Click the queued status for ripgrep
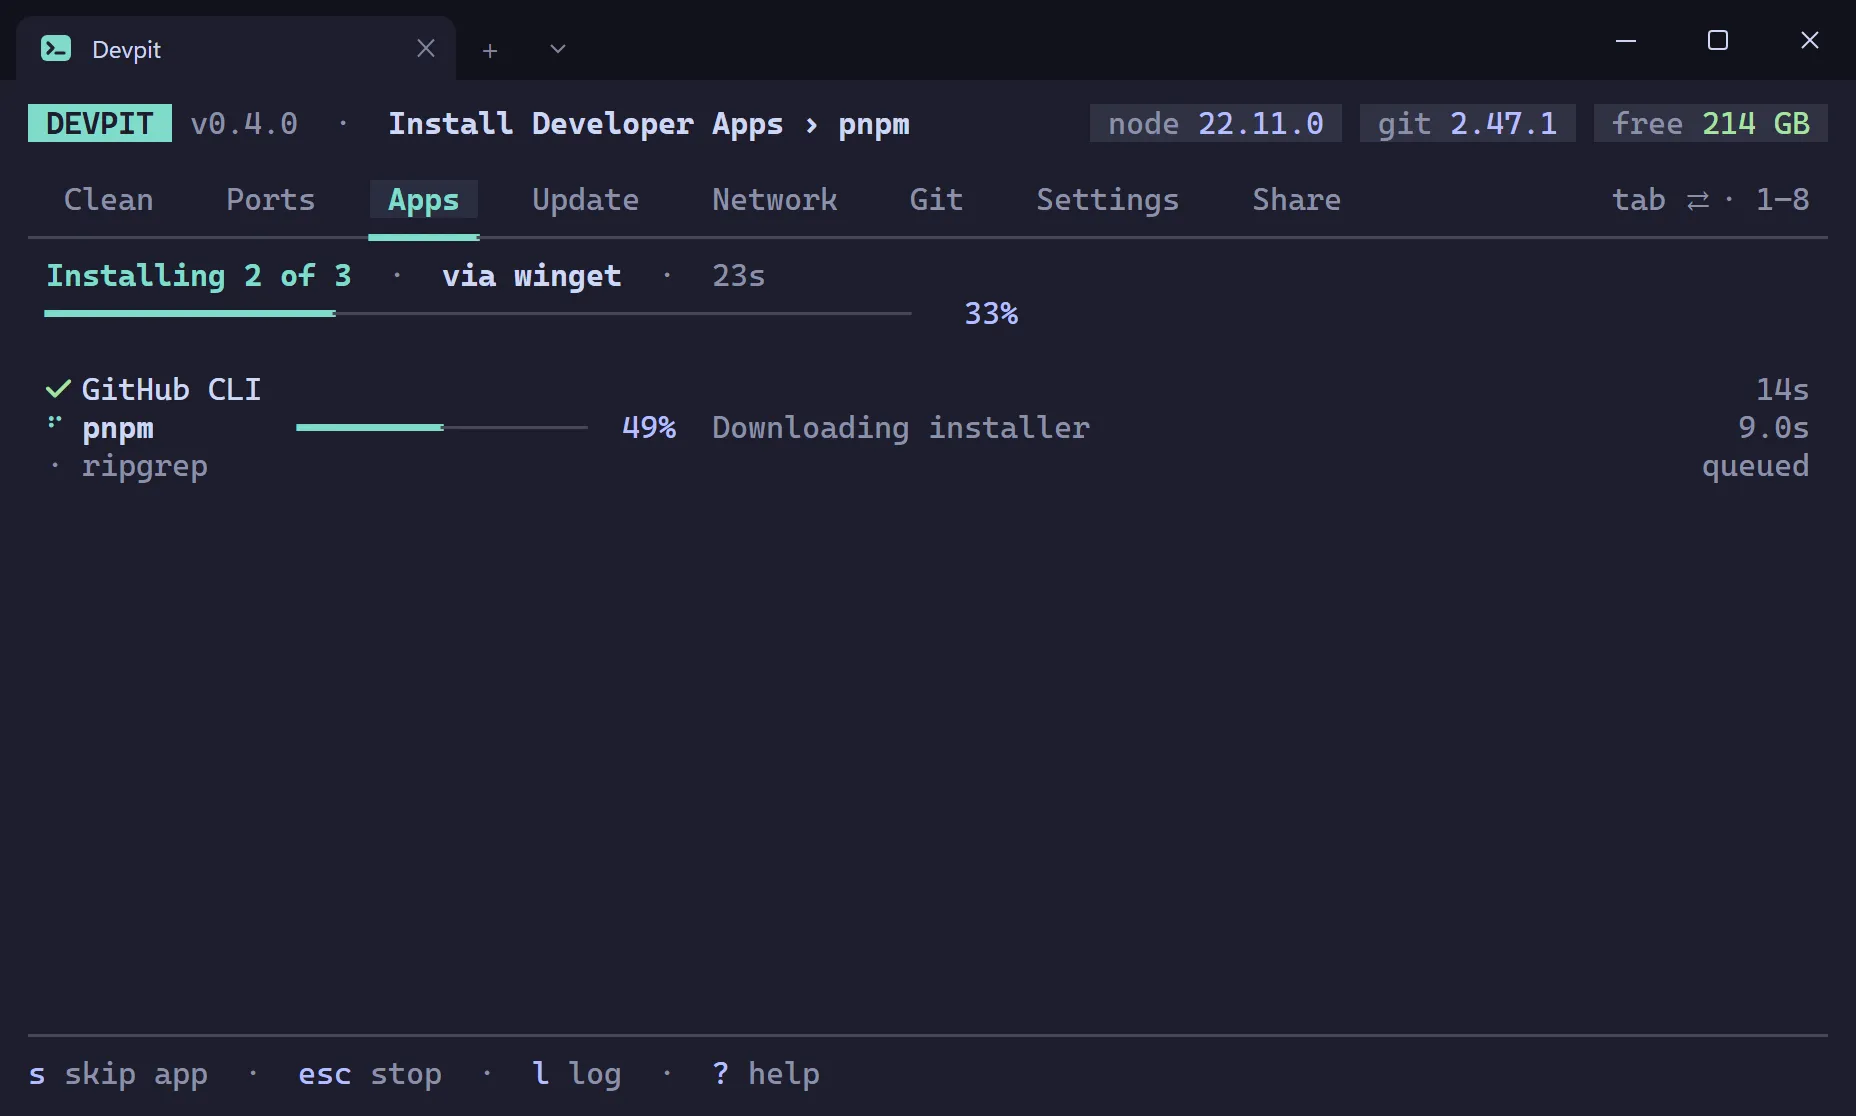The height and width of the screenshot is (1116, 1856). coord(1756,466)
